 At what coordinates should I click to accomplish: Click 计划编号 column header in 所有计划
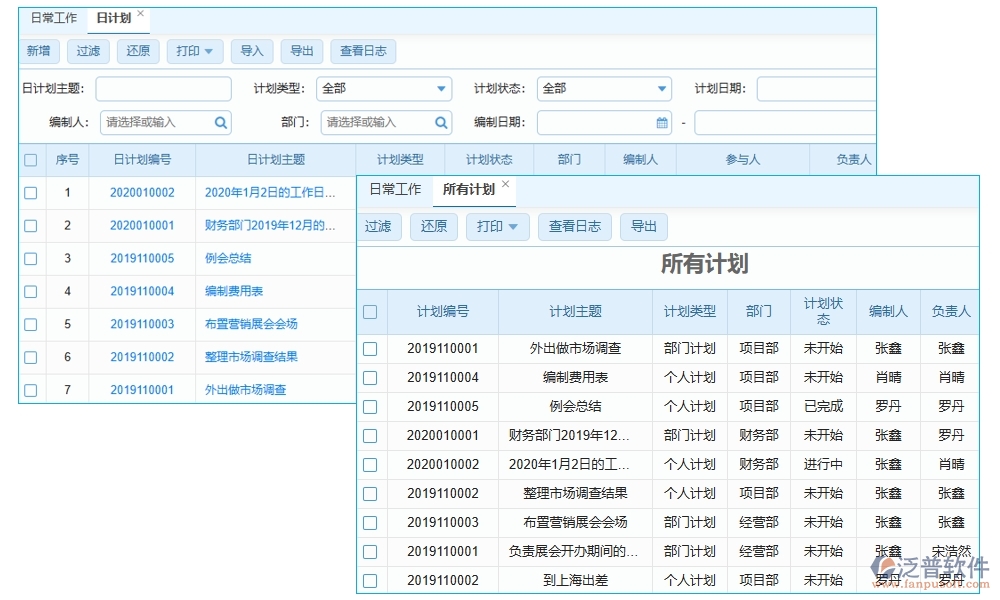pos(443,312)
